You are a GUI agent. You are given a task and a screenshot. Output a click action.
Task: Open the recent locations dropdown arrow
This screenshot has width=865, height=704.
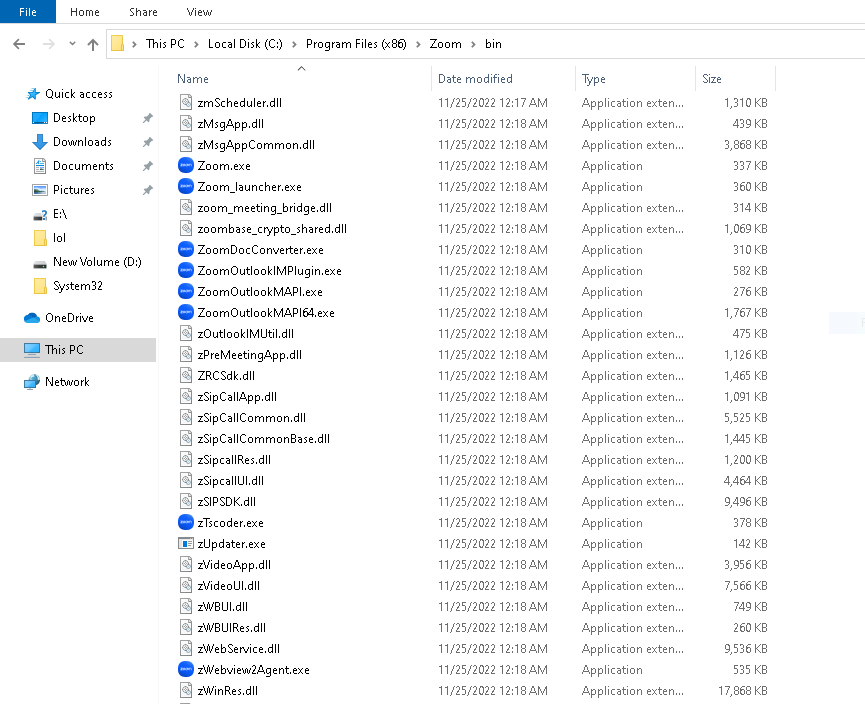(x=72, y=44)
